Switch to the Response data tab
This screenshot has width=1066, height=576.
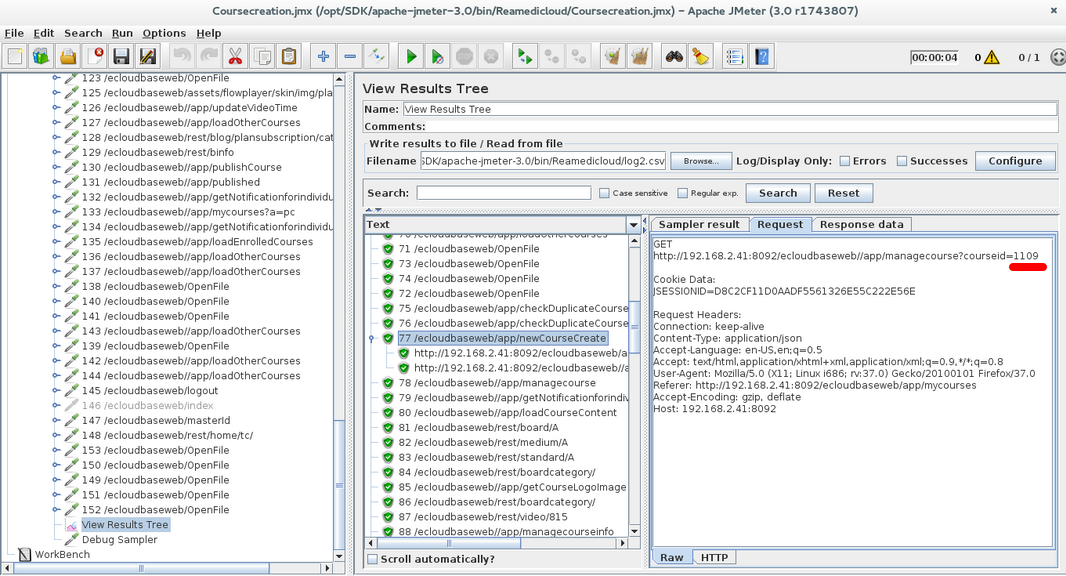point(861,224)
